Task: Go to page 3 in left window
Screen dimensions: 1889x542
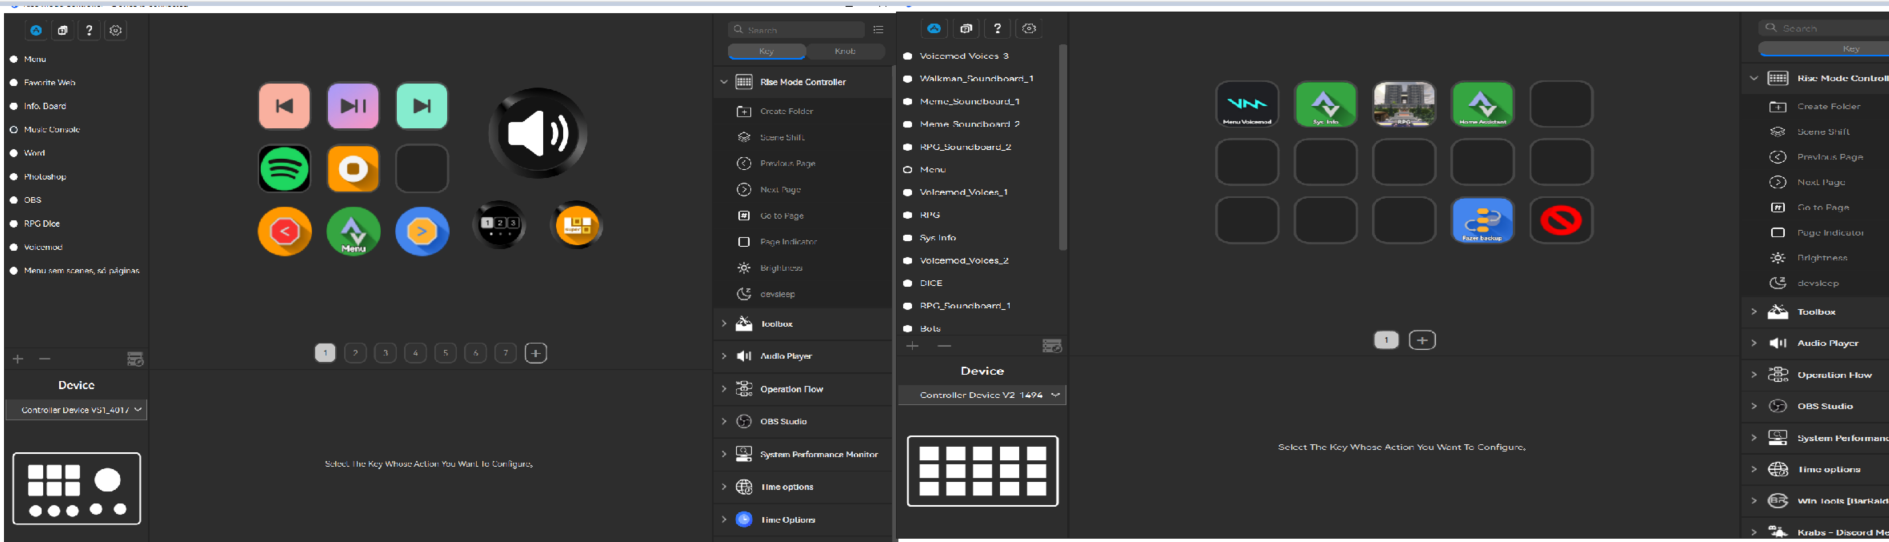Action: [x=385, y=353]
